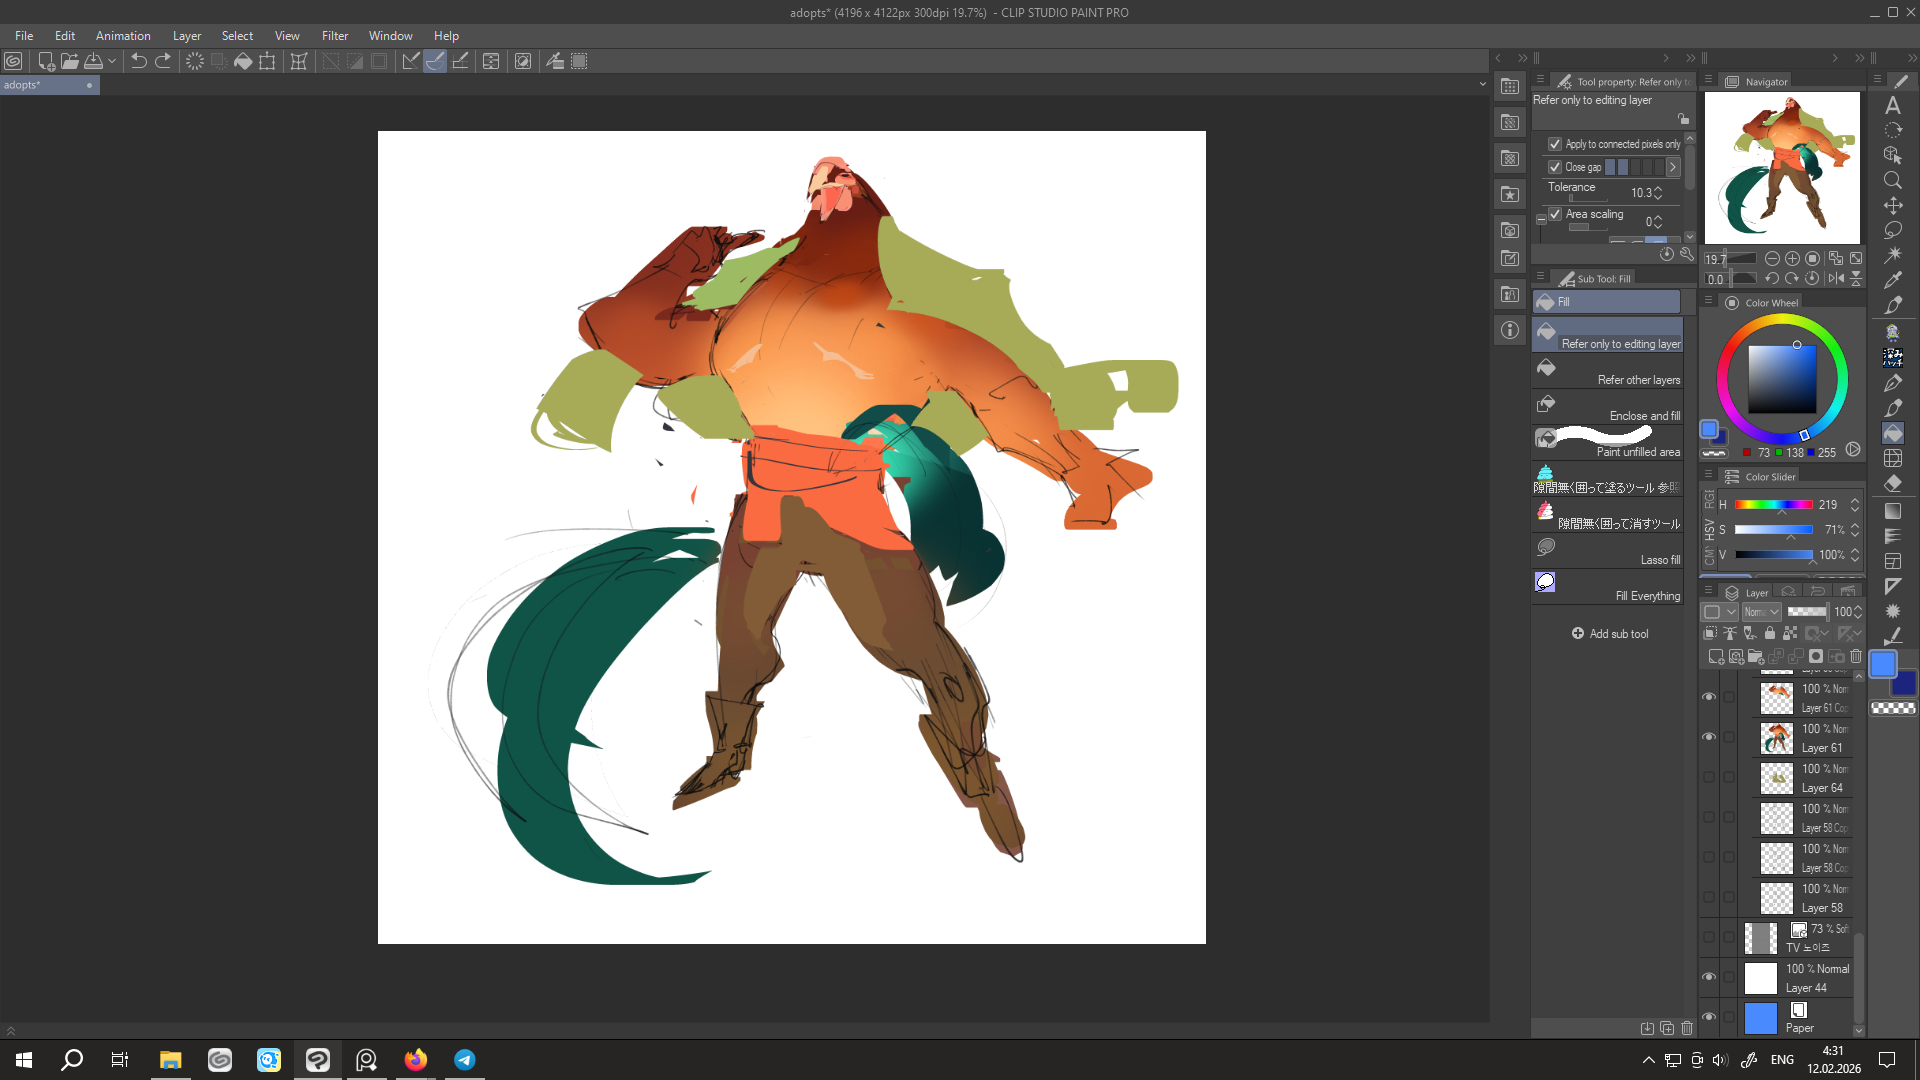Screen dimensions: 1920x1080
Task: Click the Open file folder icon
Action: (x=69, y=61)
